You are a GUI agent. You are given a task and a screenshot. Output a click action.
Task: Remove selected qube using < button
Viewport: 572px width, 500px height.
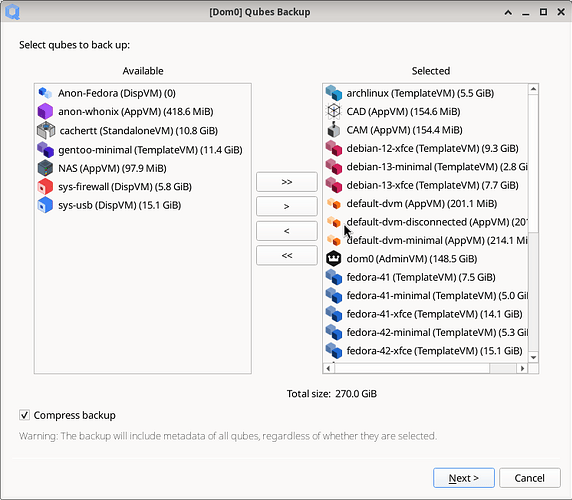click(x=287, y=231)
